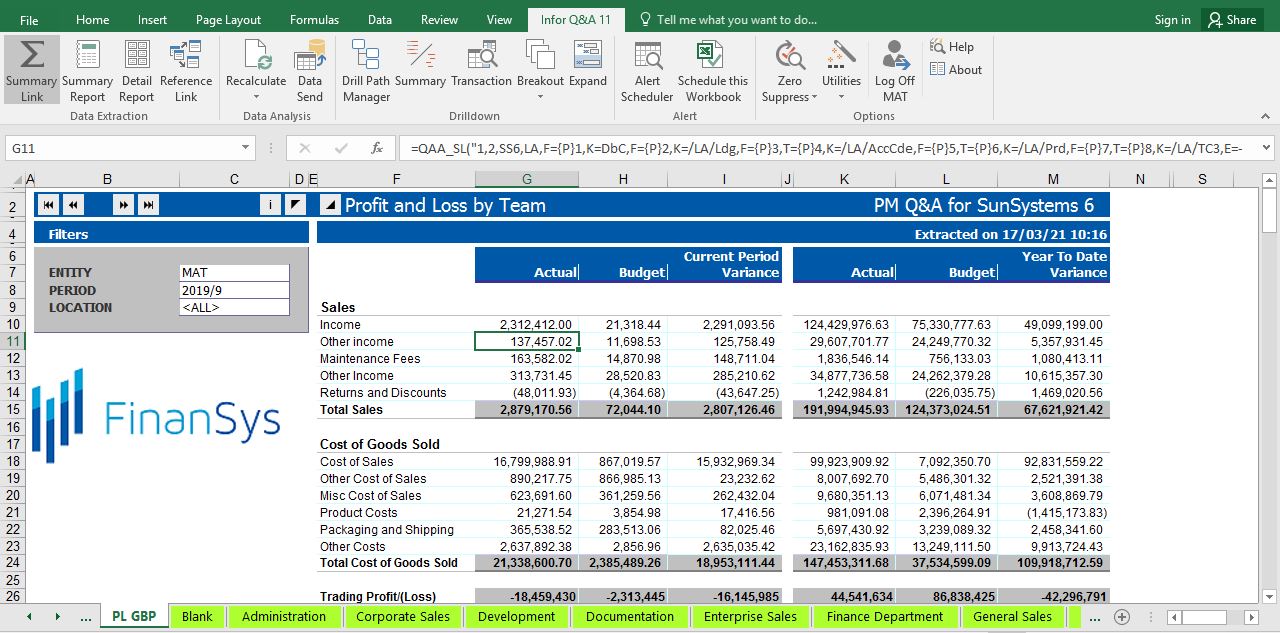Open the Finance Department sheet tab

click(885, 617)
